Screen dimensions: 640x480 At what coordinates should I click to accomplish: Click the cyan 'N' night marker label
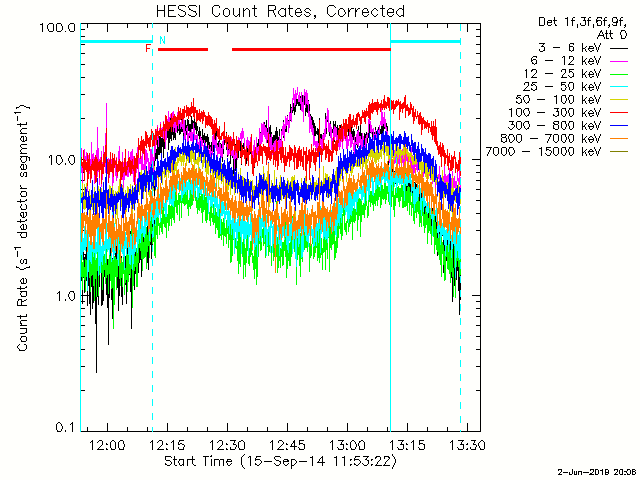click(162, 40)
